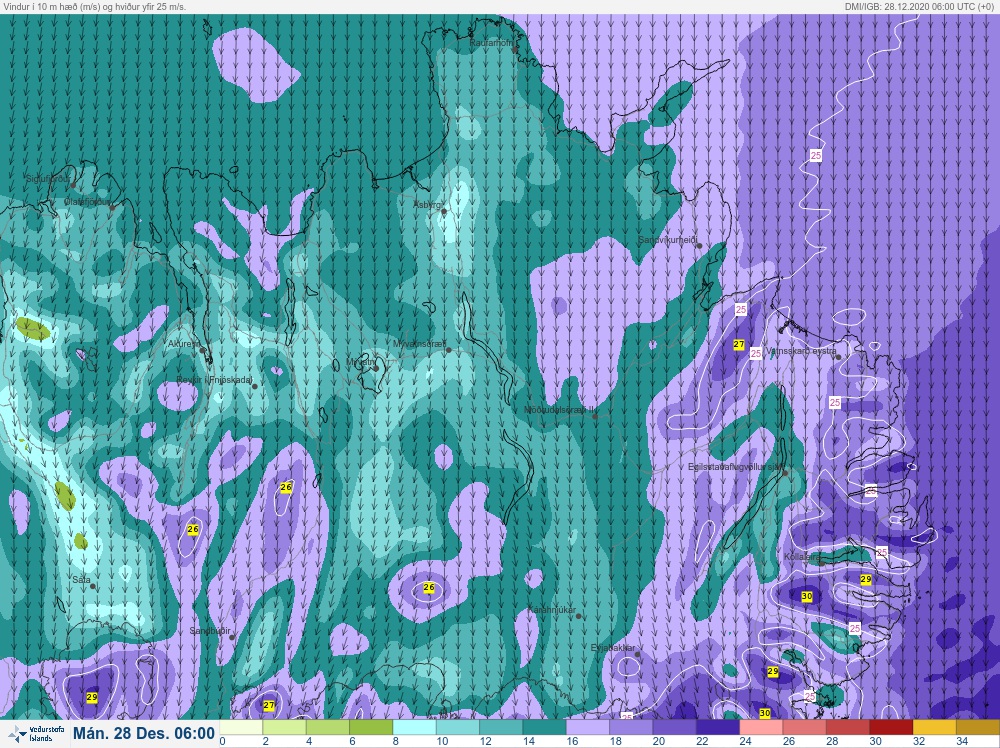Click the Möðrudalsöræfi II station label

click(558, 410)
